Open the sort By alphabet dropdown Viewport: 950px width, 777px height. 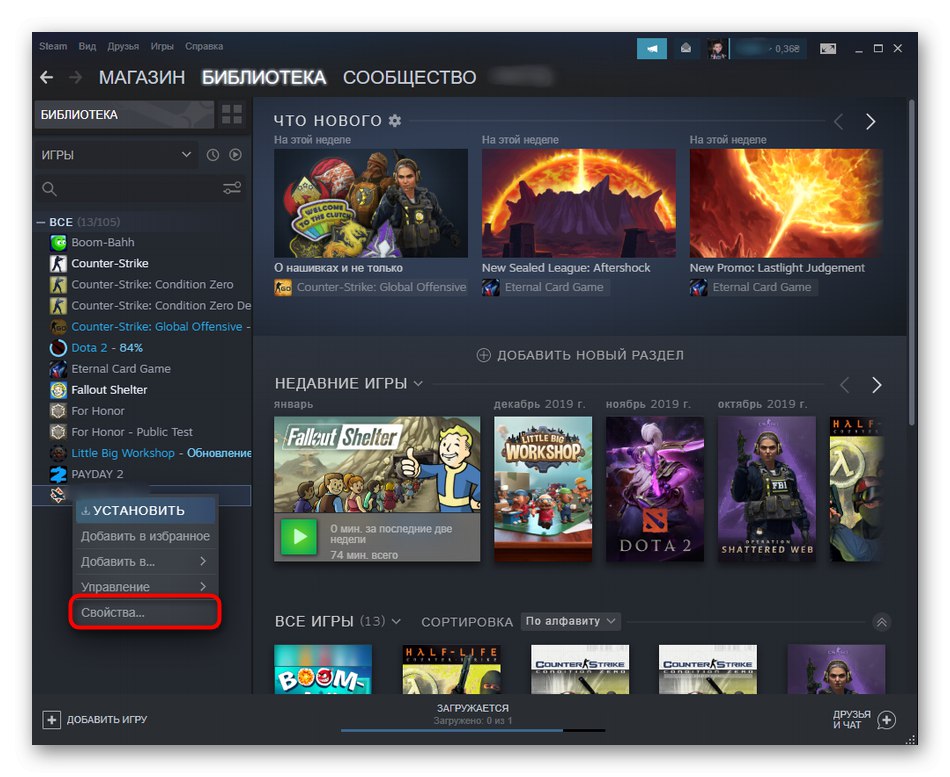[x=571, y=621]
